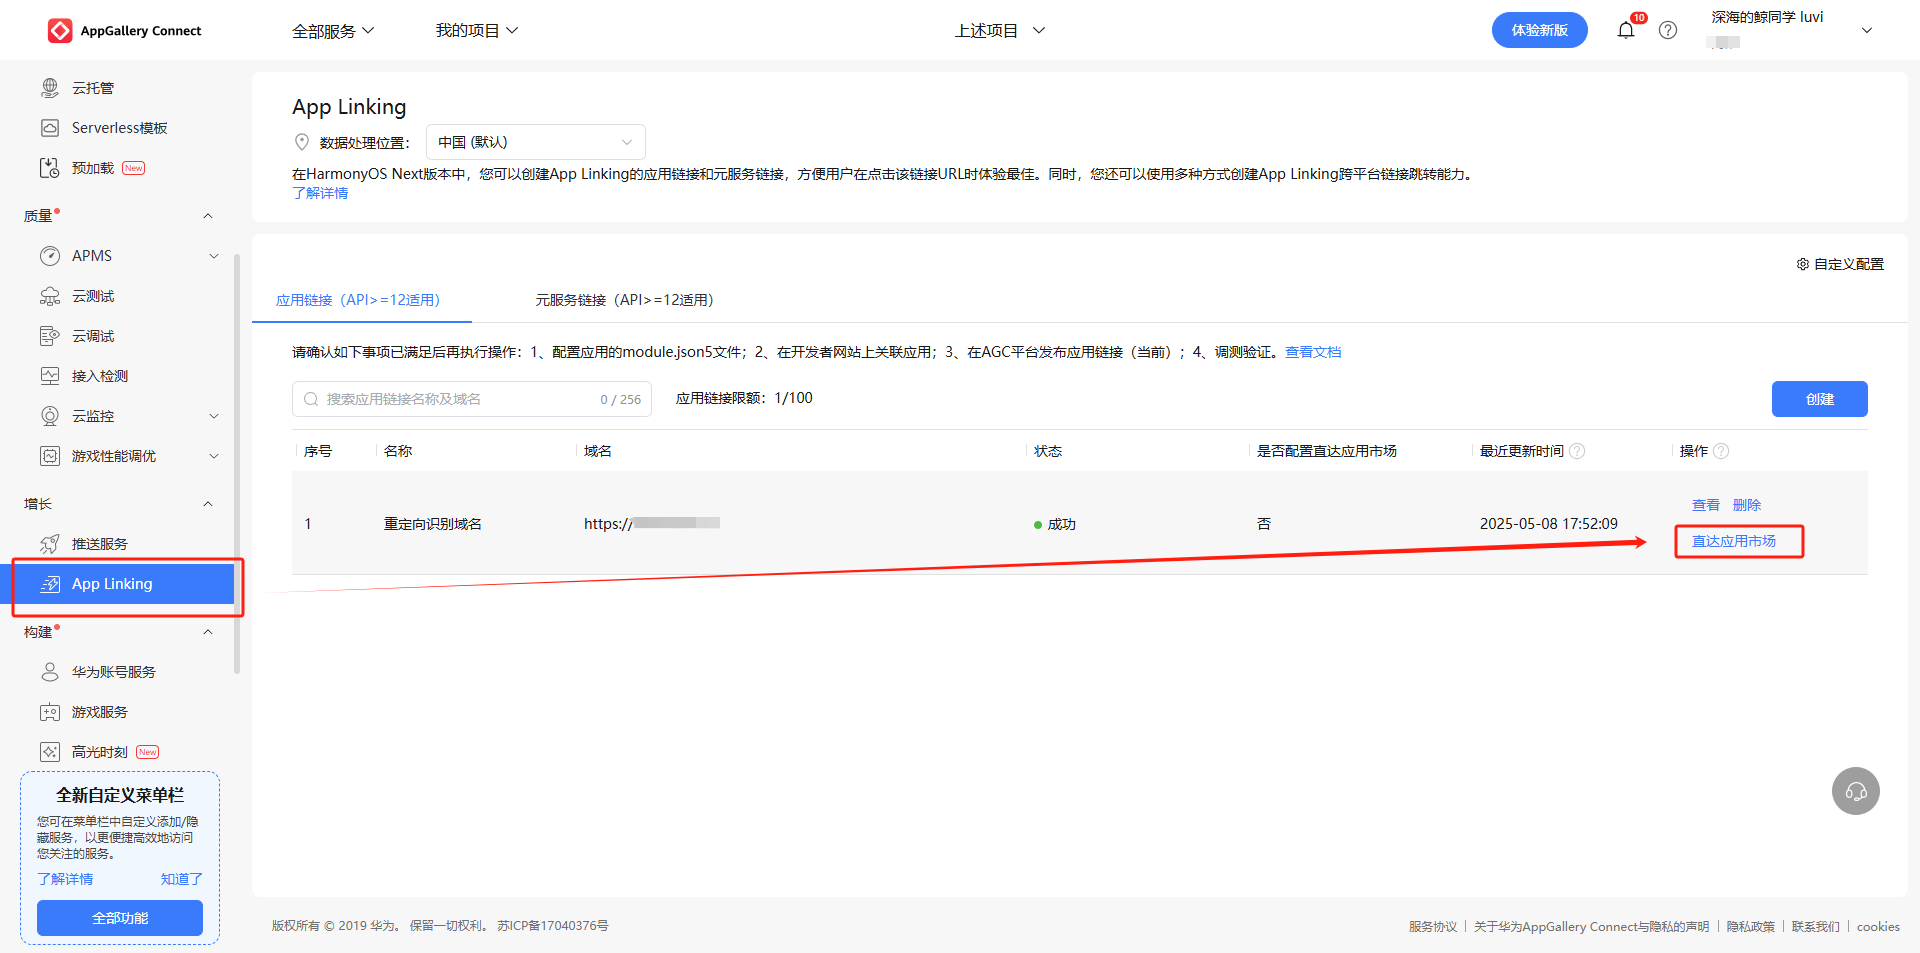
Task: Click 删除 for the 重定向识别域名 row
Action: pos(1747,505)
